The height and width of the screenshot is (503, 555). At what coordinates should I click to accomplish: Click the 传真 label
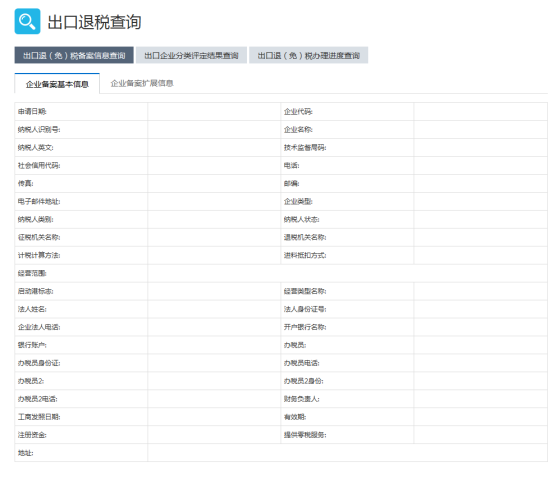pos(25,184)
